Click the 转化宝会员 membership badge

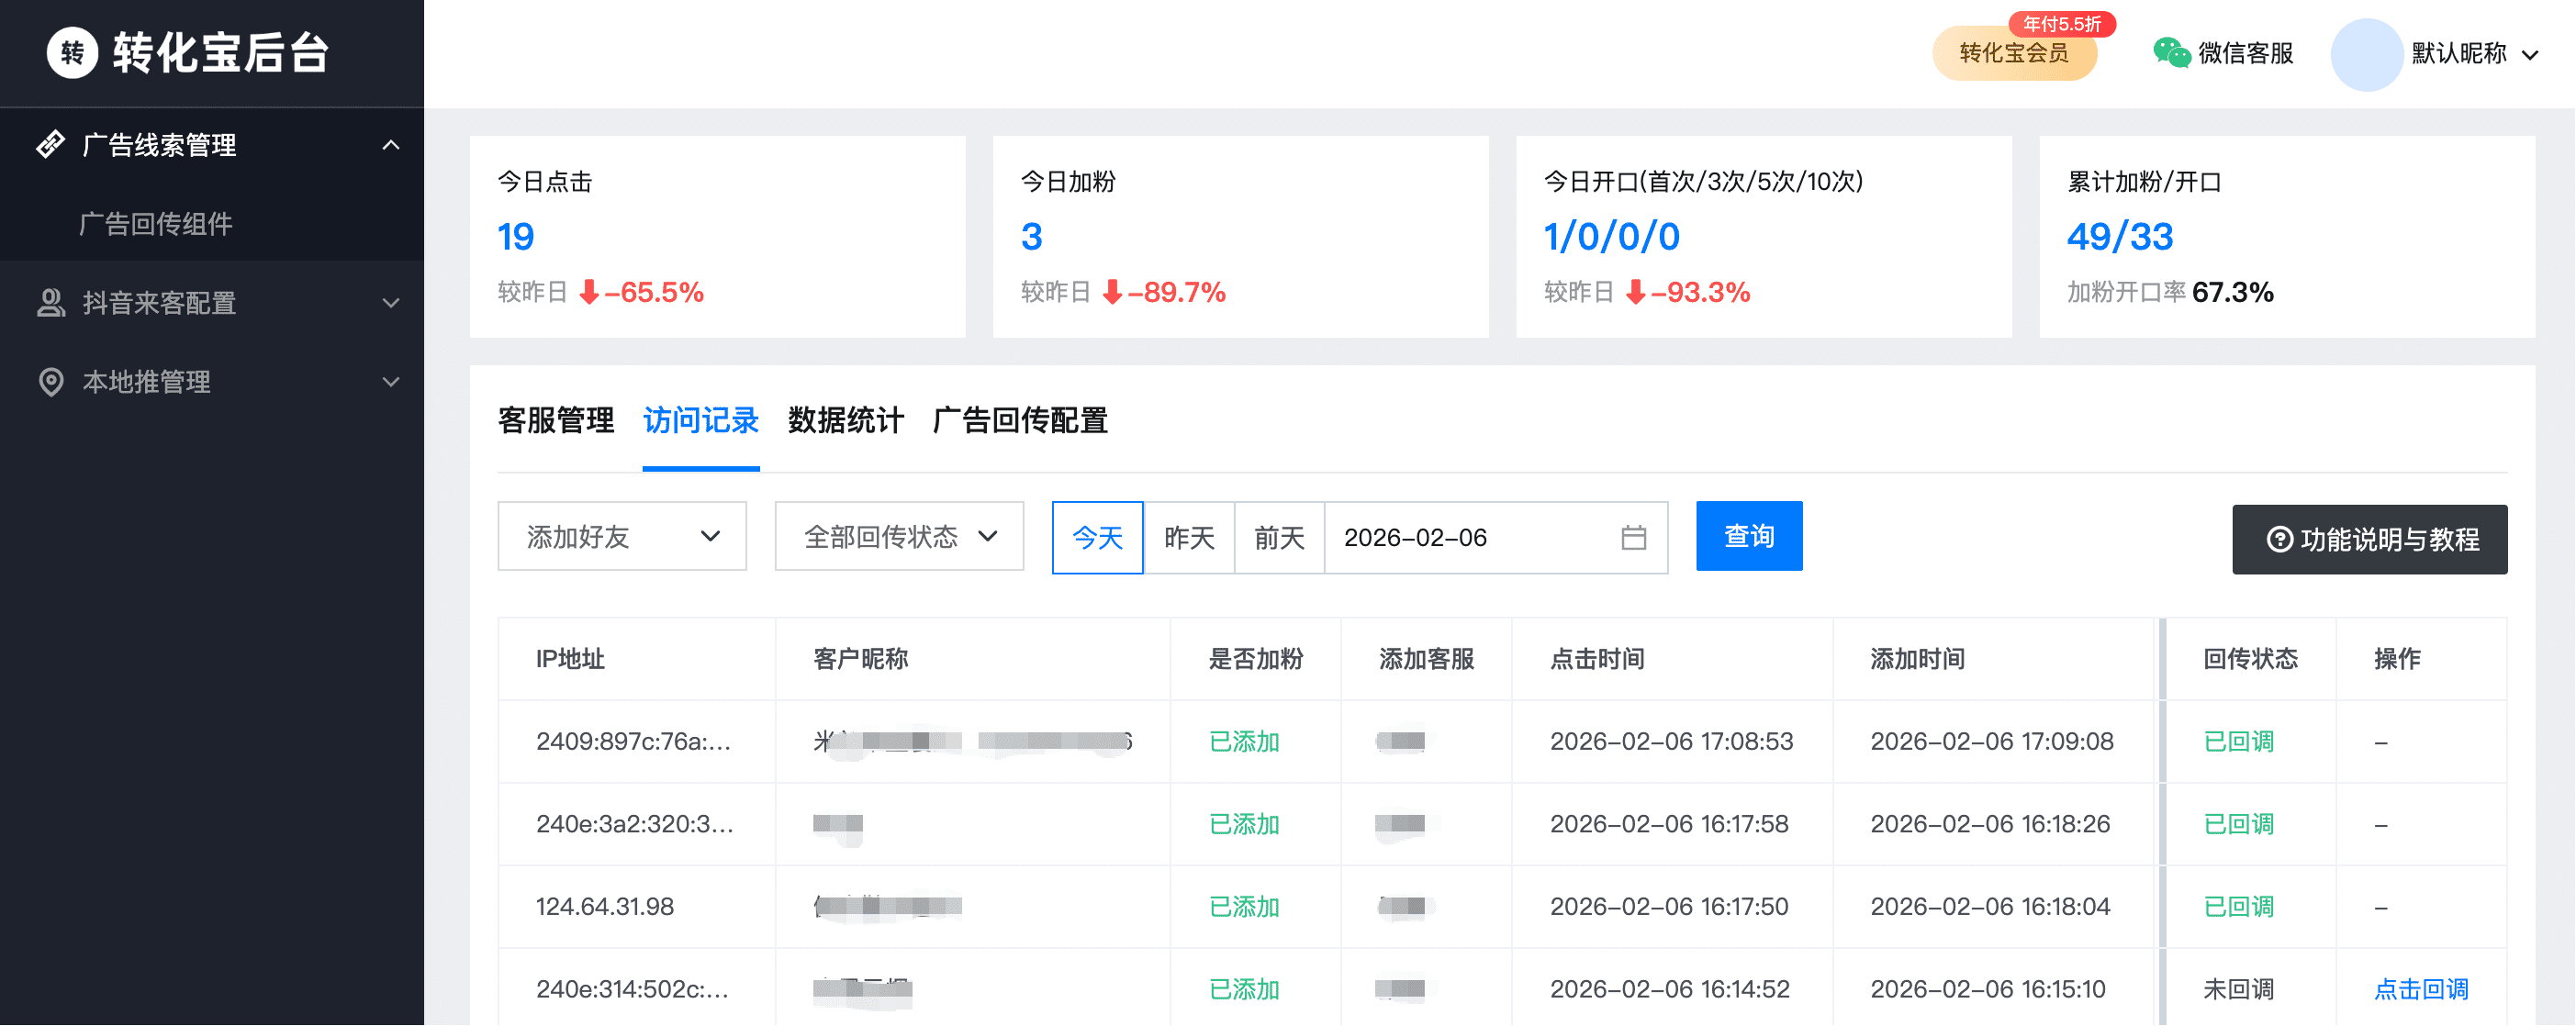[2013, 54]
